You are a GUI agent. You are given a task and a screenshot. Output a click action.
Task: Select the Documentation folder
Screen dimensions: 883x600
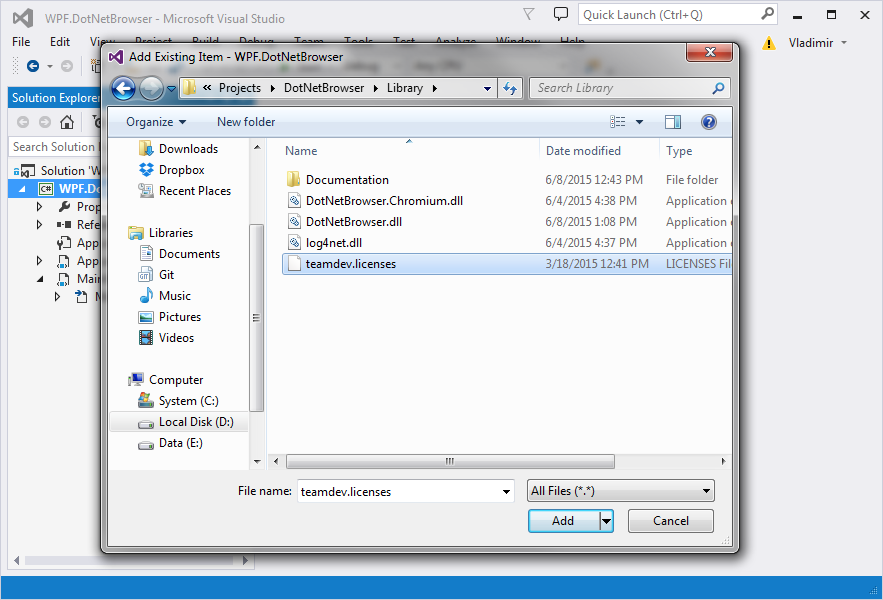click(x=337, y=180)
